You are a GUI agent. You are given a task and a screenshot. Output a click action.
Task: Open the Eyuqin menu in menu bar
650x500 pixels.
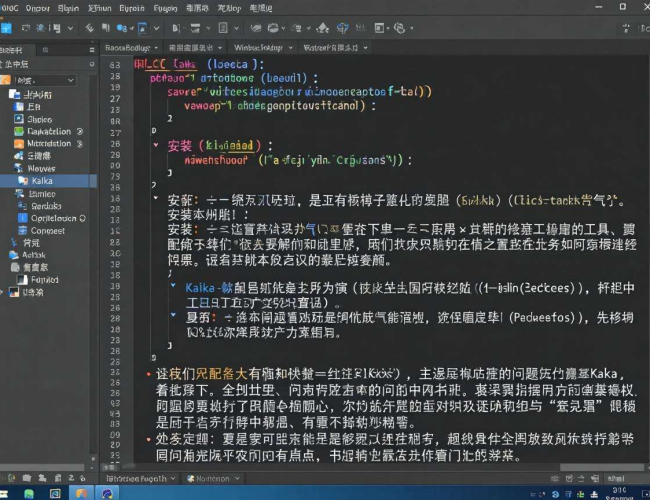pyautogui.click(x=165, y=8)
